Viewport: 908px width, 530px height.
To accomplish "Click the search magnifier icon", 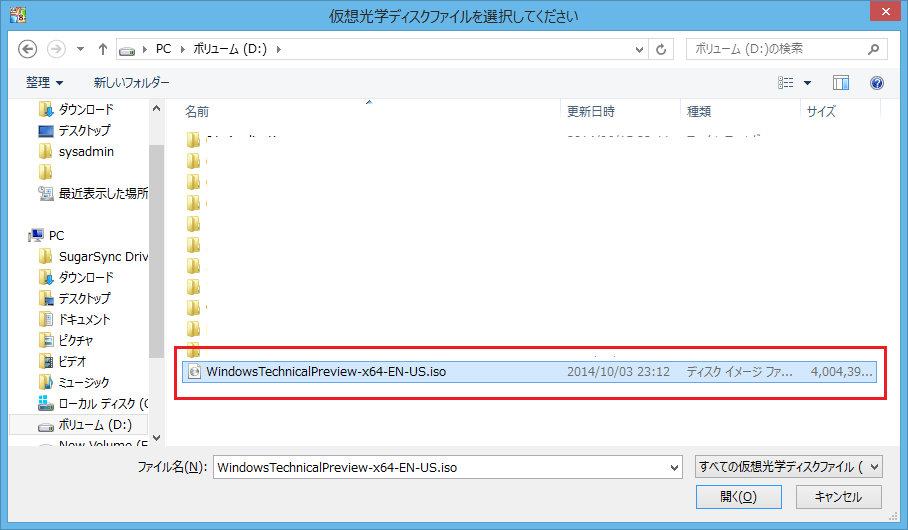I will pos(873,49).
